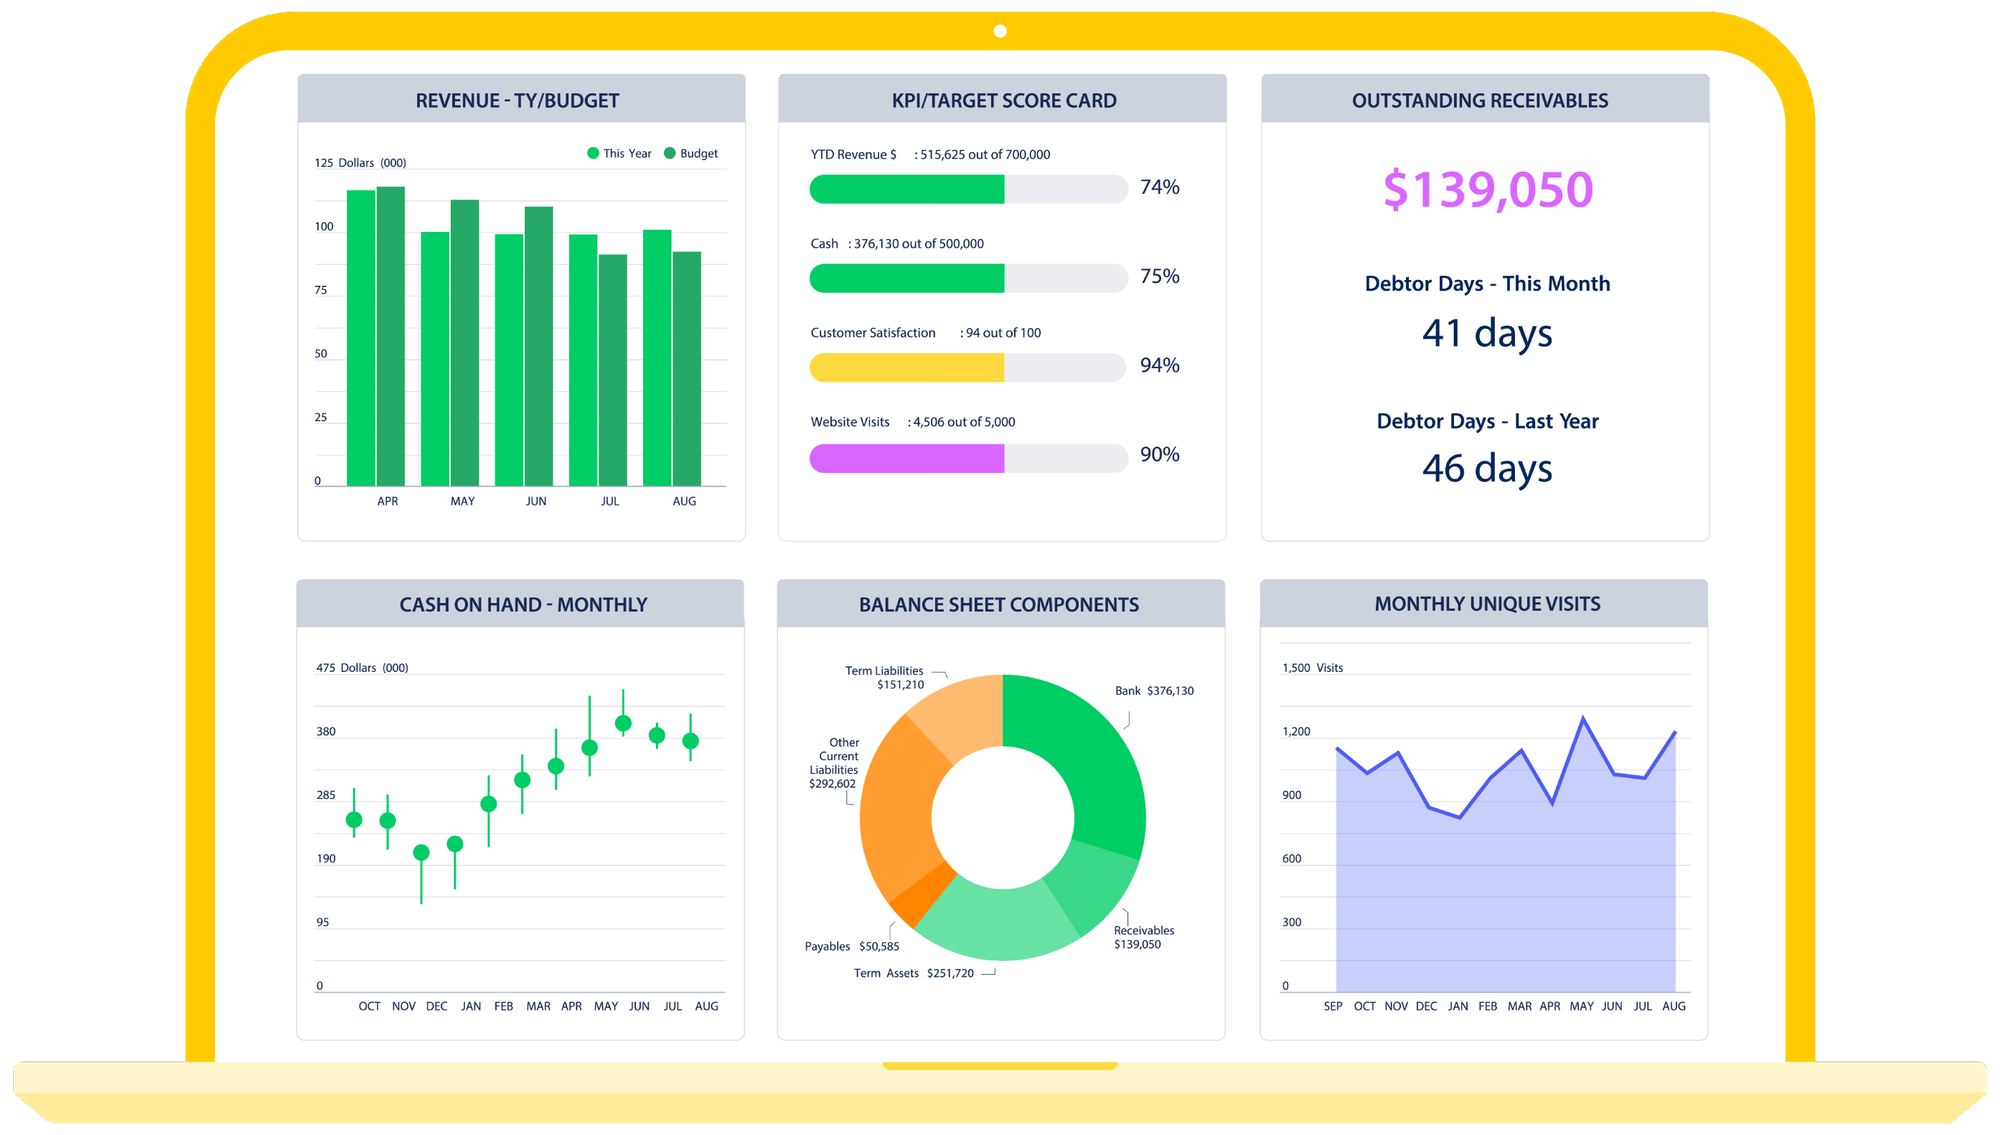Screen dimensions: 2000x1135
Task: Select the This Year legend marker
Action: (592, 153)
